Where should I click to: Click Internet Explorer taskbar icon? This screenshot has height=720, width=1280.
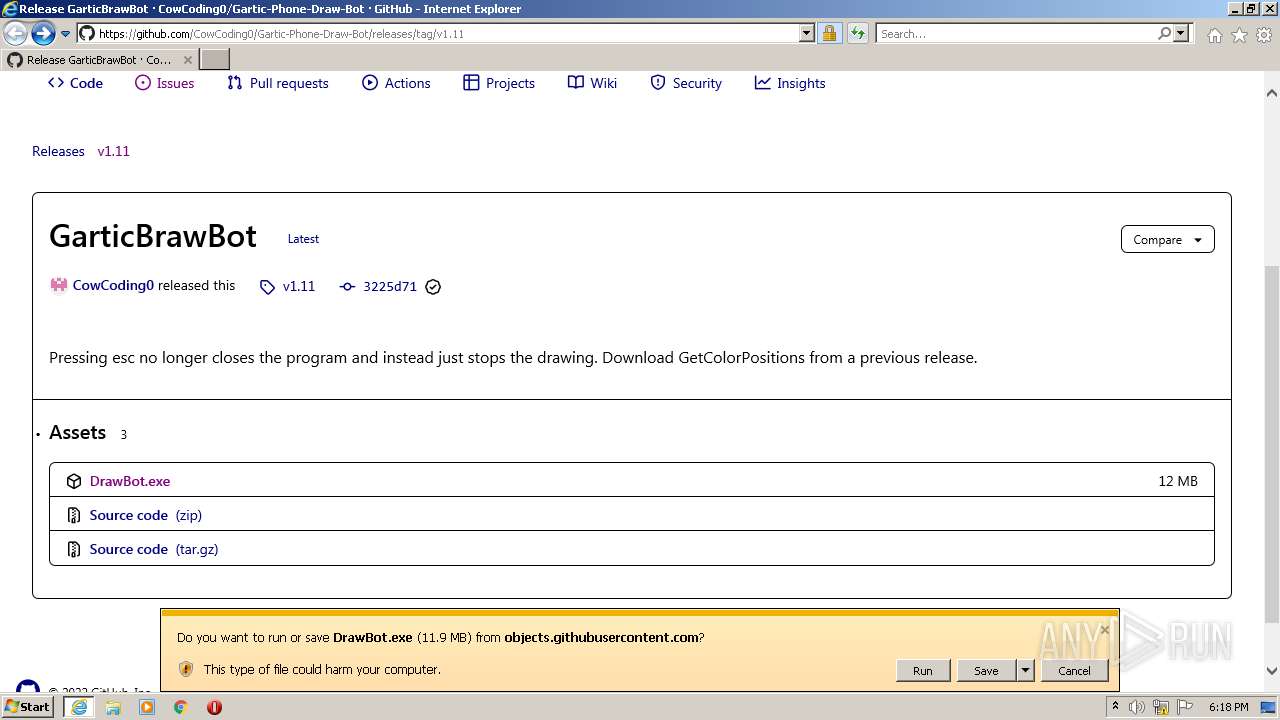[79, 707]
